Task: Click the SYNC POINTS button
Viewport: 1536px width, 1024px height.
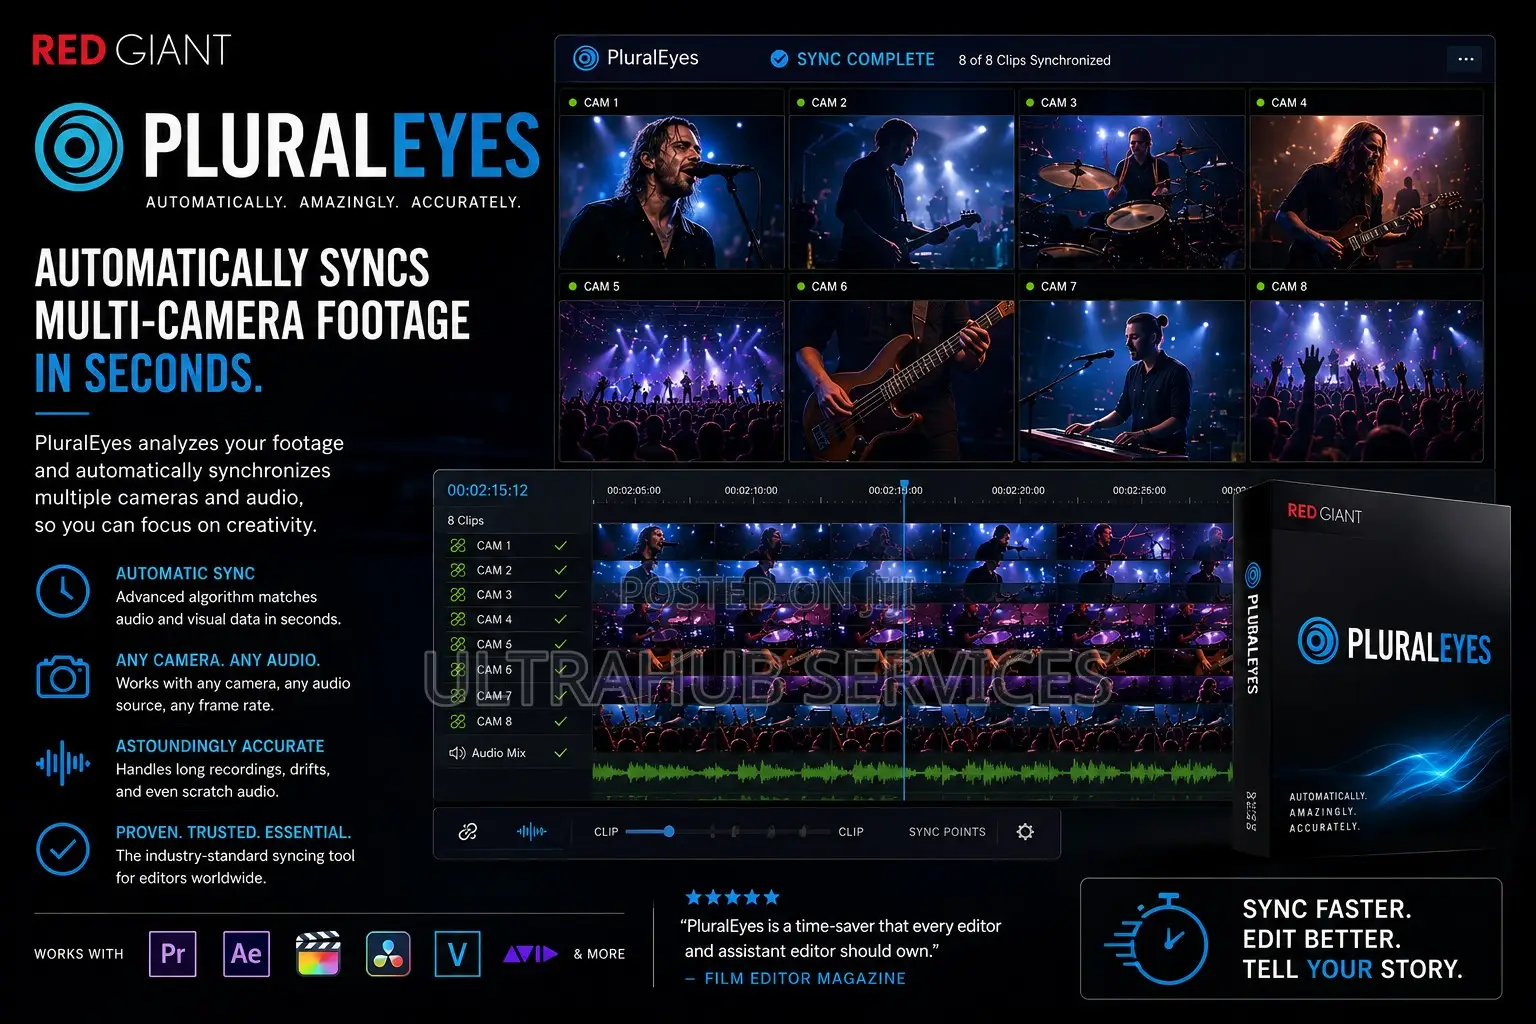Action: point(947,832)
